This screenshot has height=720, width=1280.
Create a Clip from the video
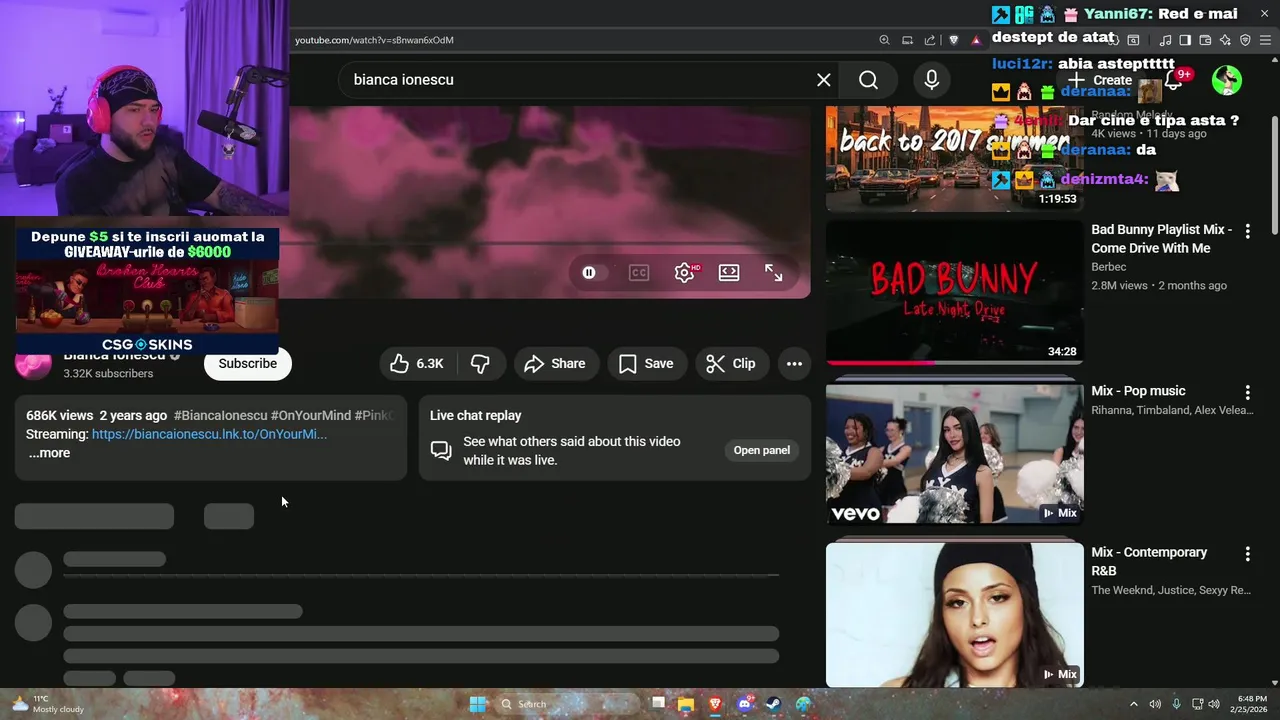tap(732, 364)
